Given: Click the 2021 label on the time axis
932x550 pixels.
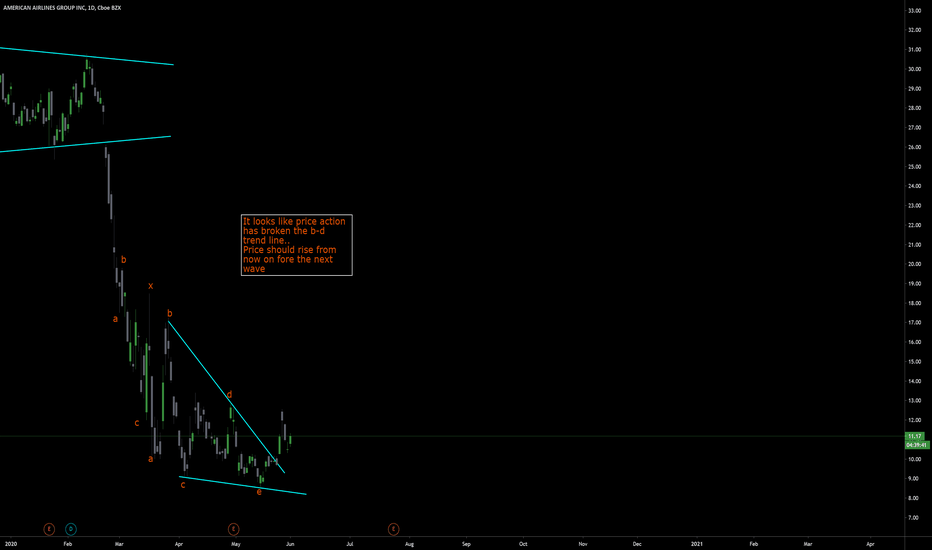Looking at the screenshot, I should (697, 544).
